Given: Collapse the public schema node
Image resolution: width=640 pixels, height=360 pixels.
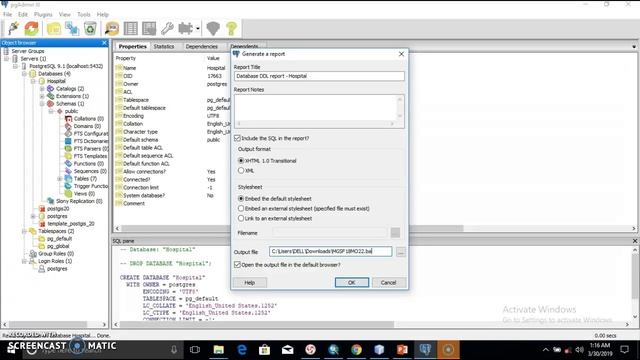Looking at the screenshot, I should [51, 111].
